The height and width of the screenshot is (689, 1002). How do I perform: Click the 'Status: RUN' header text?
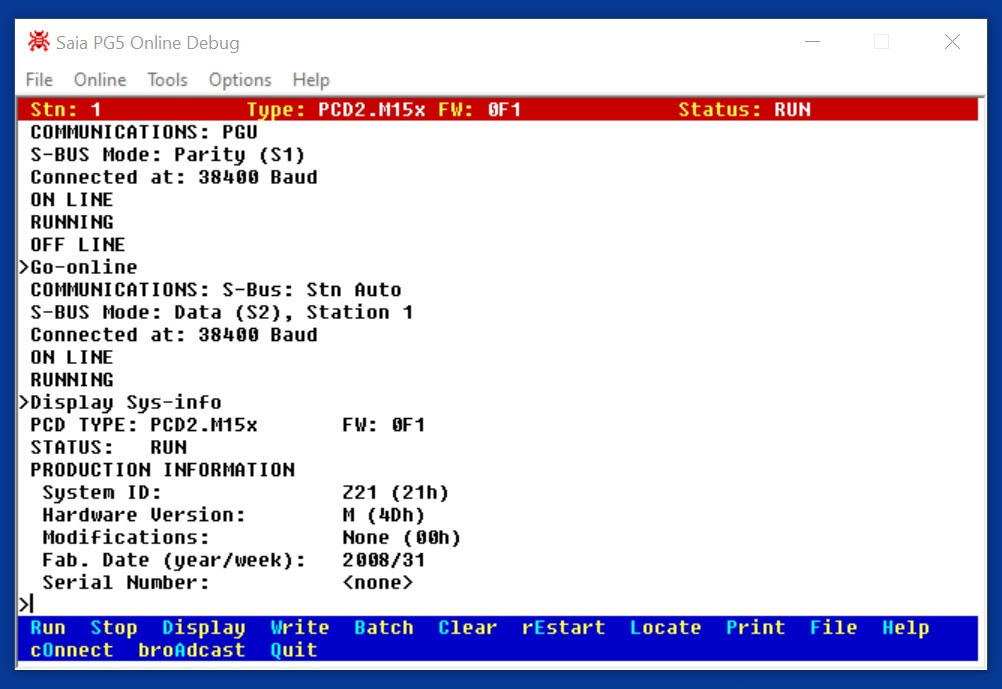pos(744,109)
